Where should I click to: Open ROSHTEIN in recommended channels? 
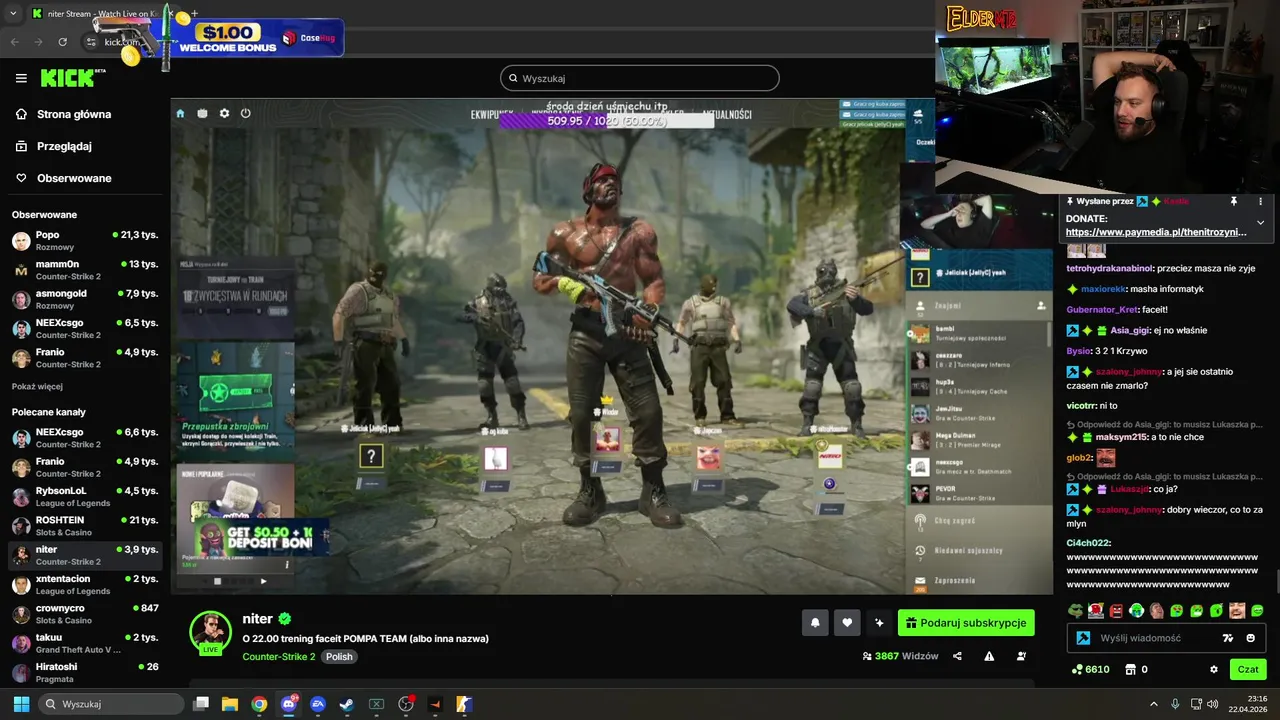[x=85, y=525]
